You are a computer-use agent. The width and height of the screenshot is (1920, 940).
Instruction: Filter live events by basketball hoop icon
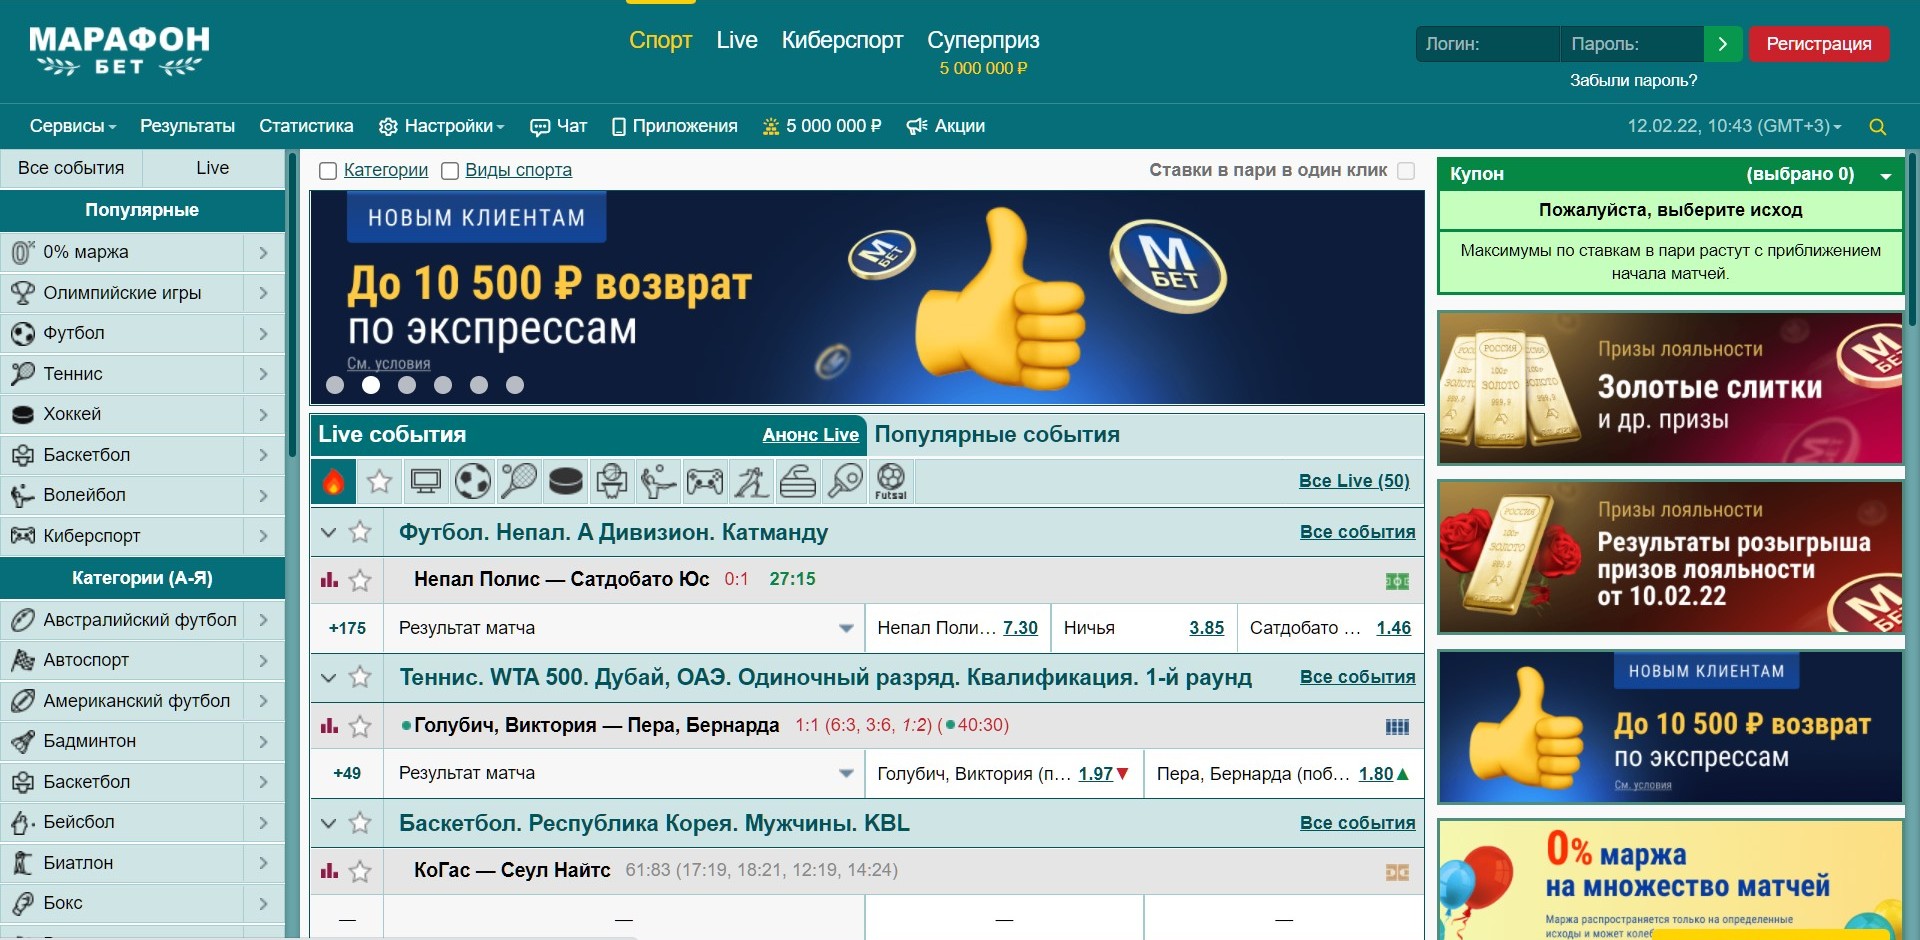coord(612,481)
